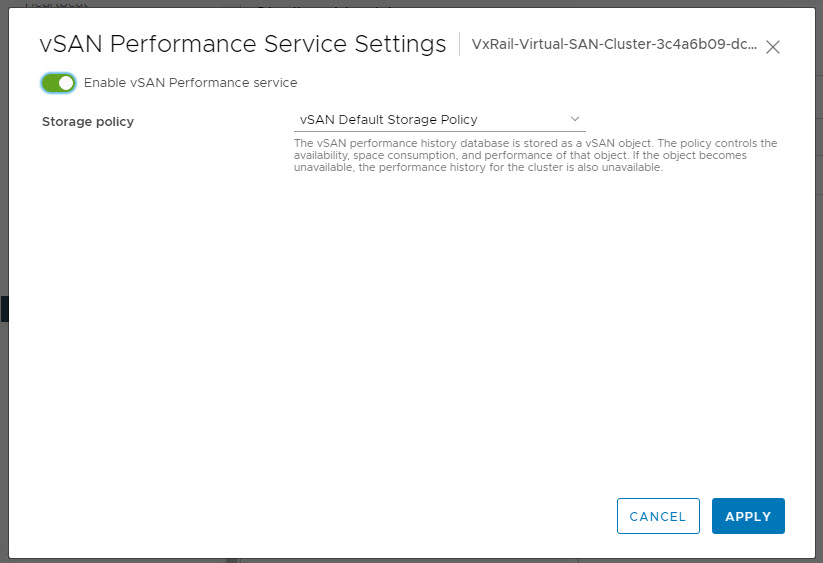Select "vSAN Default Storage Policy" text
This screenshot has height=563, width=823.
click(x=388, y=120)
